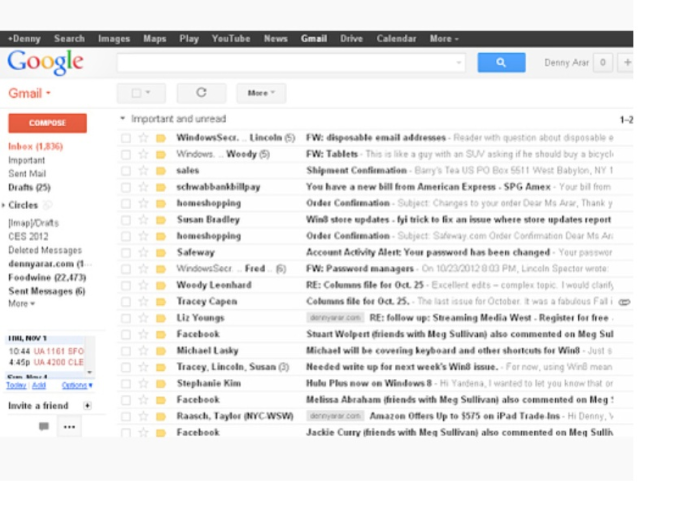Click importance marker on Safeway email

(x=161, y=253)
